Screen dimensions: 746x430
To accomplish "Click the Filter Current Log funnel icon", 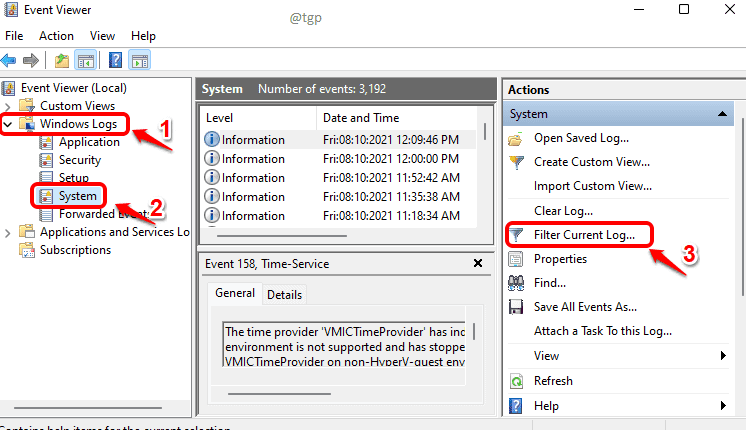I will click(x=516, y=235).
